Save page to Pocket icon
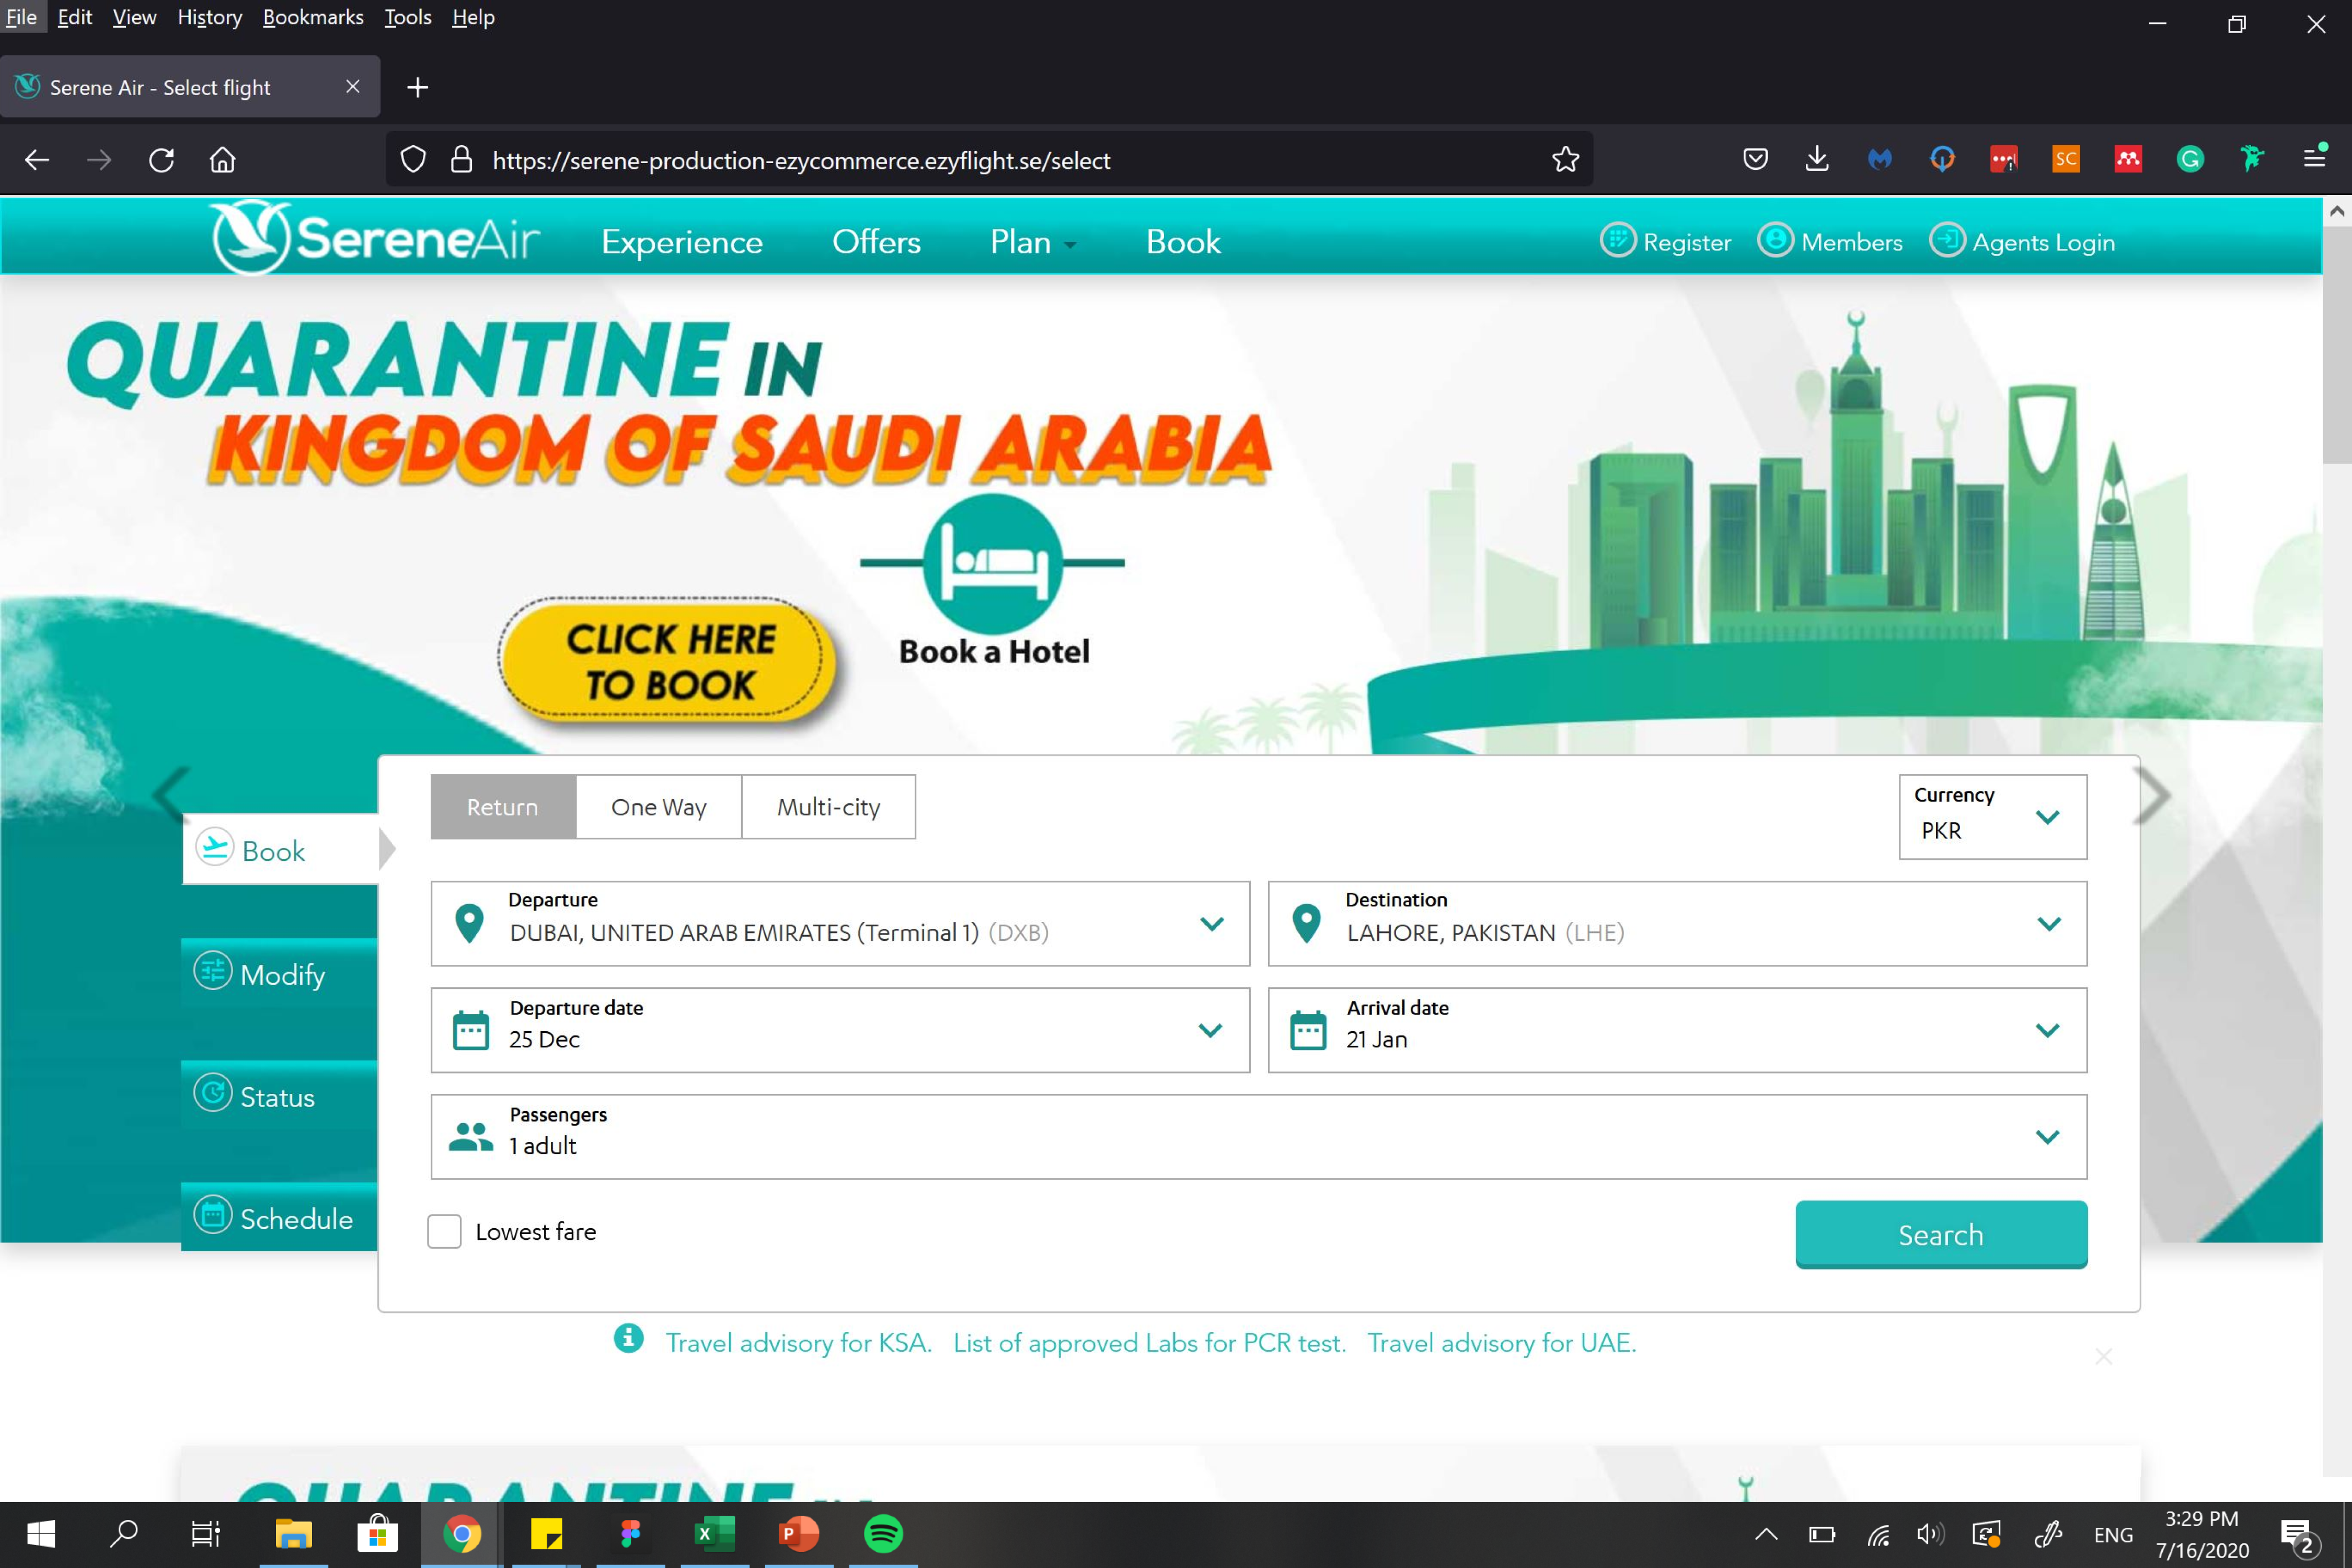Viewport: 2352px width, 1568px height. coord(1755,159)
